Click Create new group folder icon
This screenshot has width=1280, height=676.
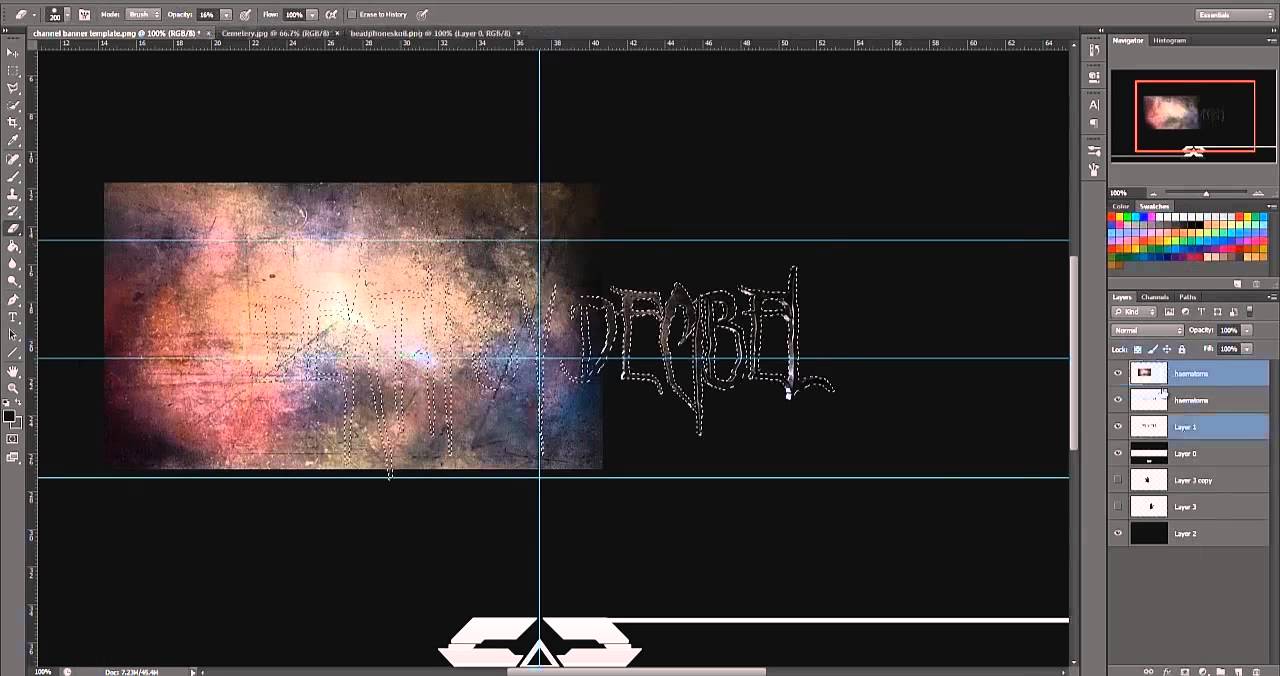tap(1221, 671)
